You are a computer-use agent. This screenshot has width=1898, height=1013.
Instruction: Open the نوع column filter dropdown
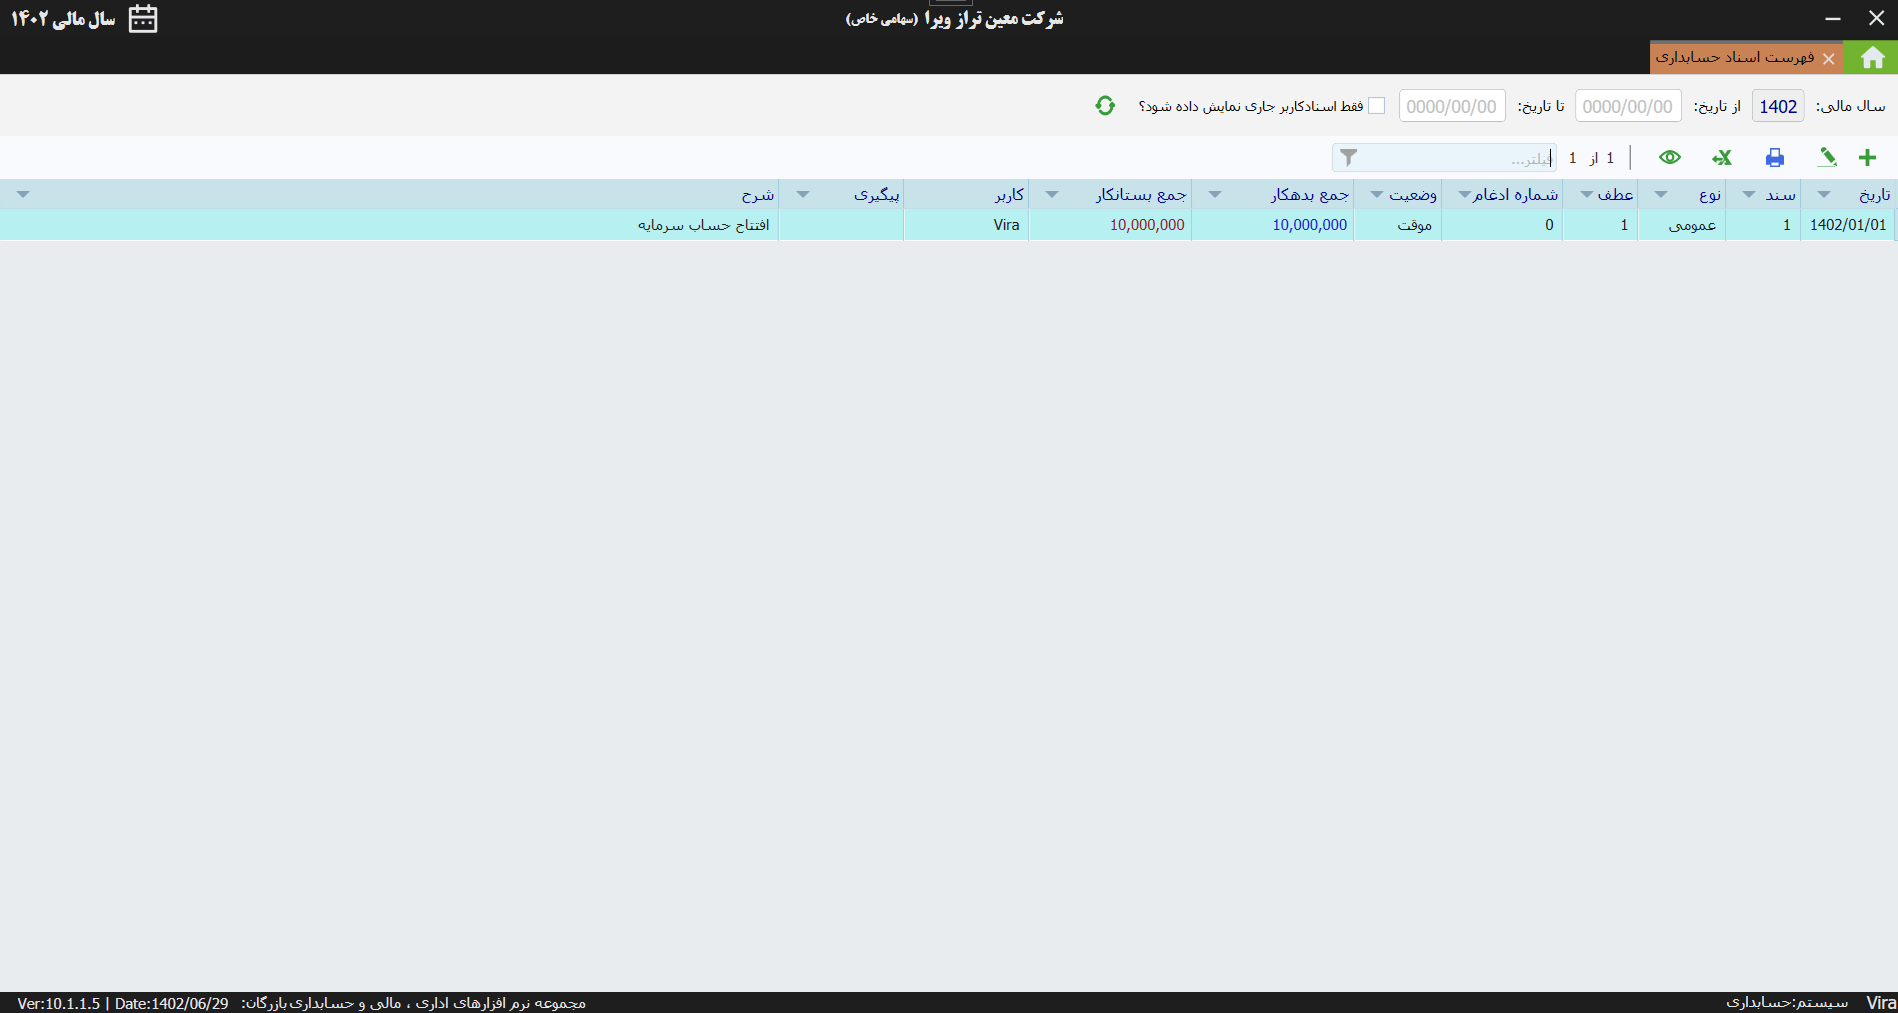pyautogui.click(x=1661, y=195)
